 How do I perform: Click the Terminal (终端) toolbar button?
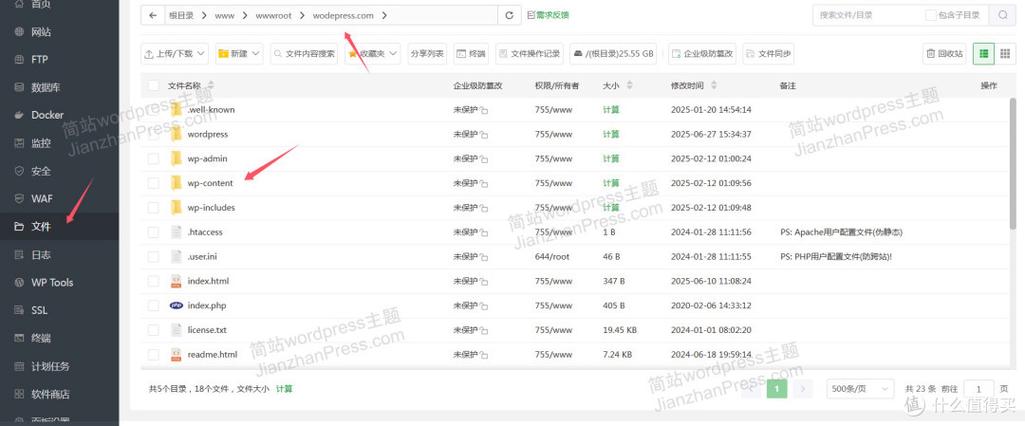click(x=470, y=53)
